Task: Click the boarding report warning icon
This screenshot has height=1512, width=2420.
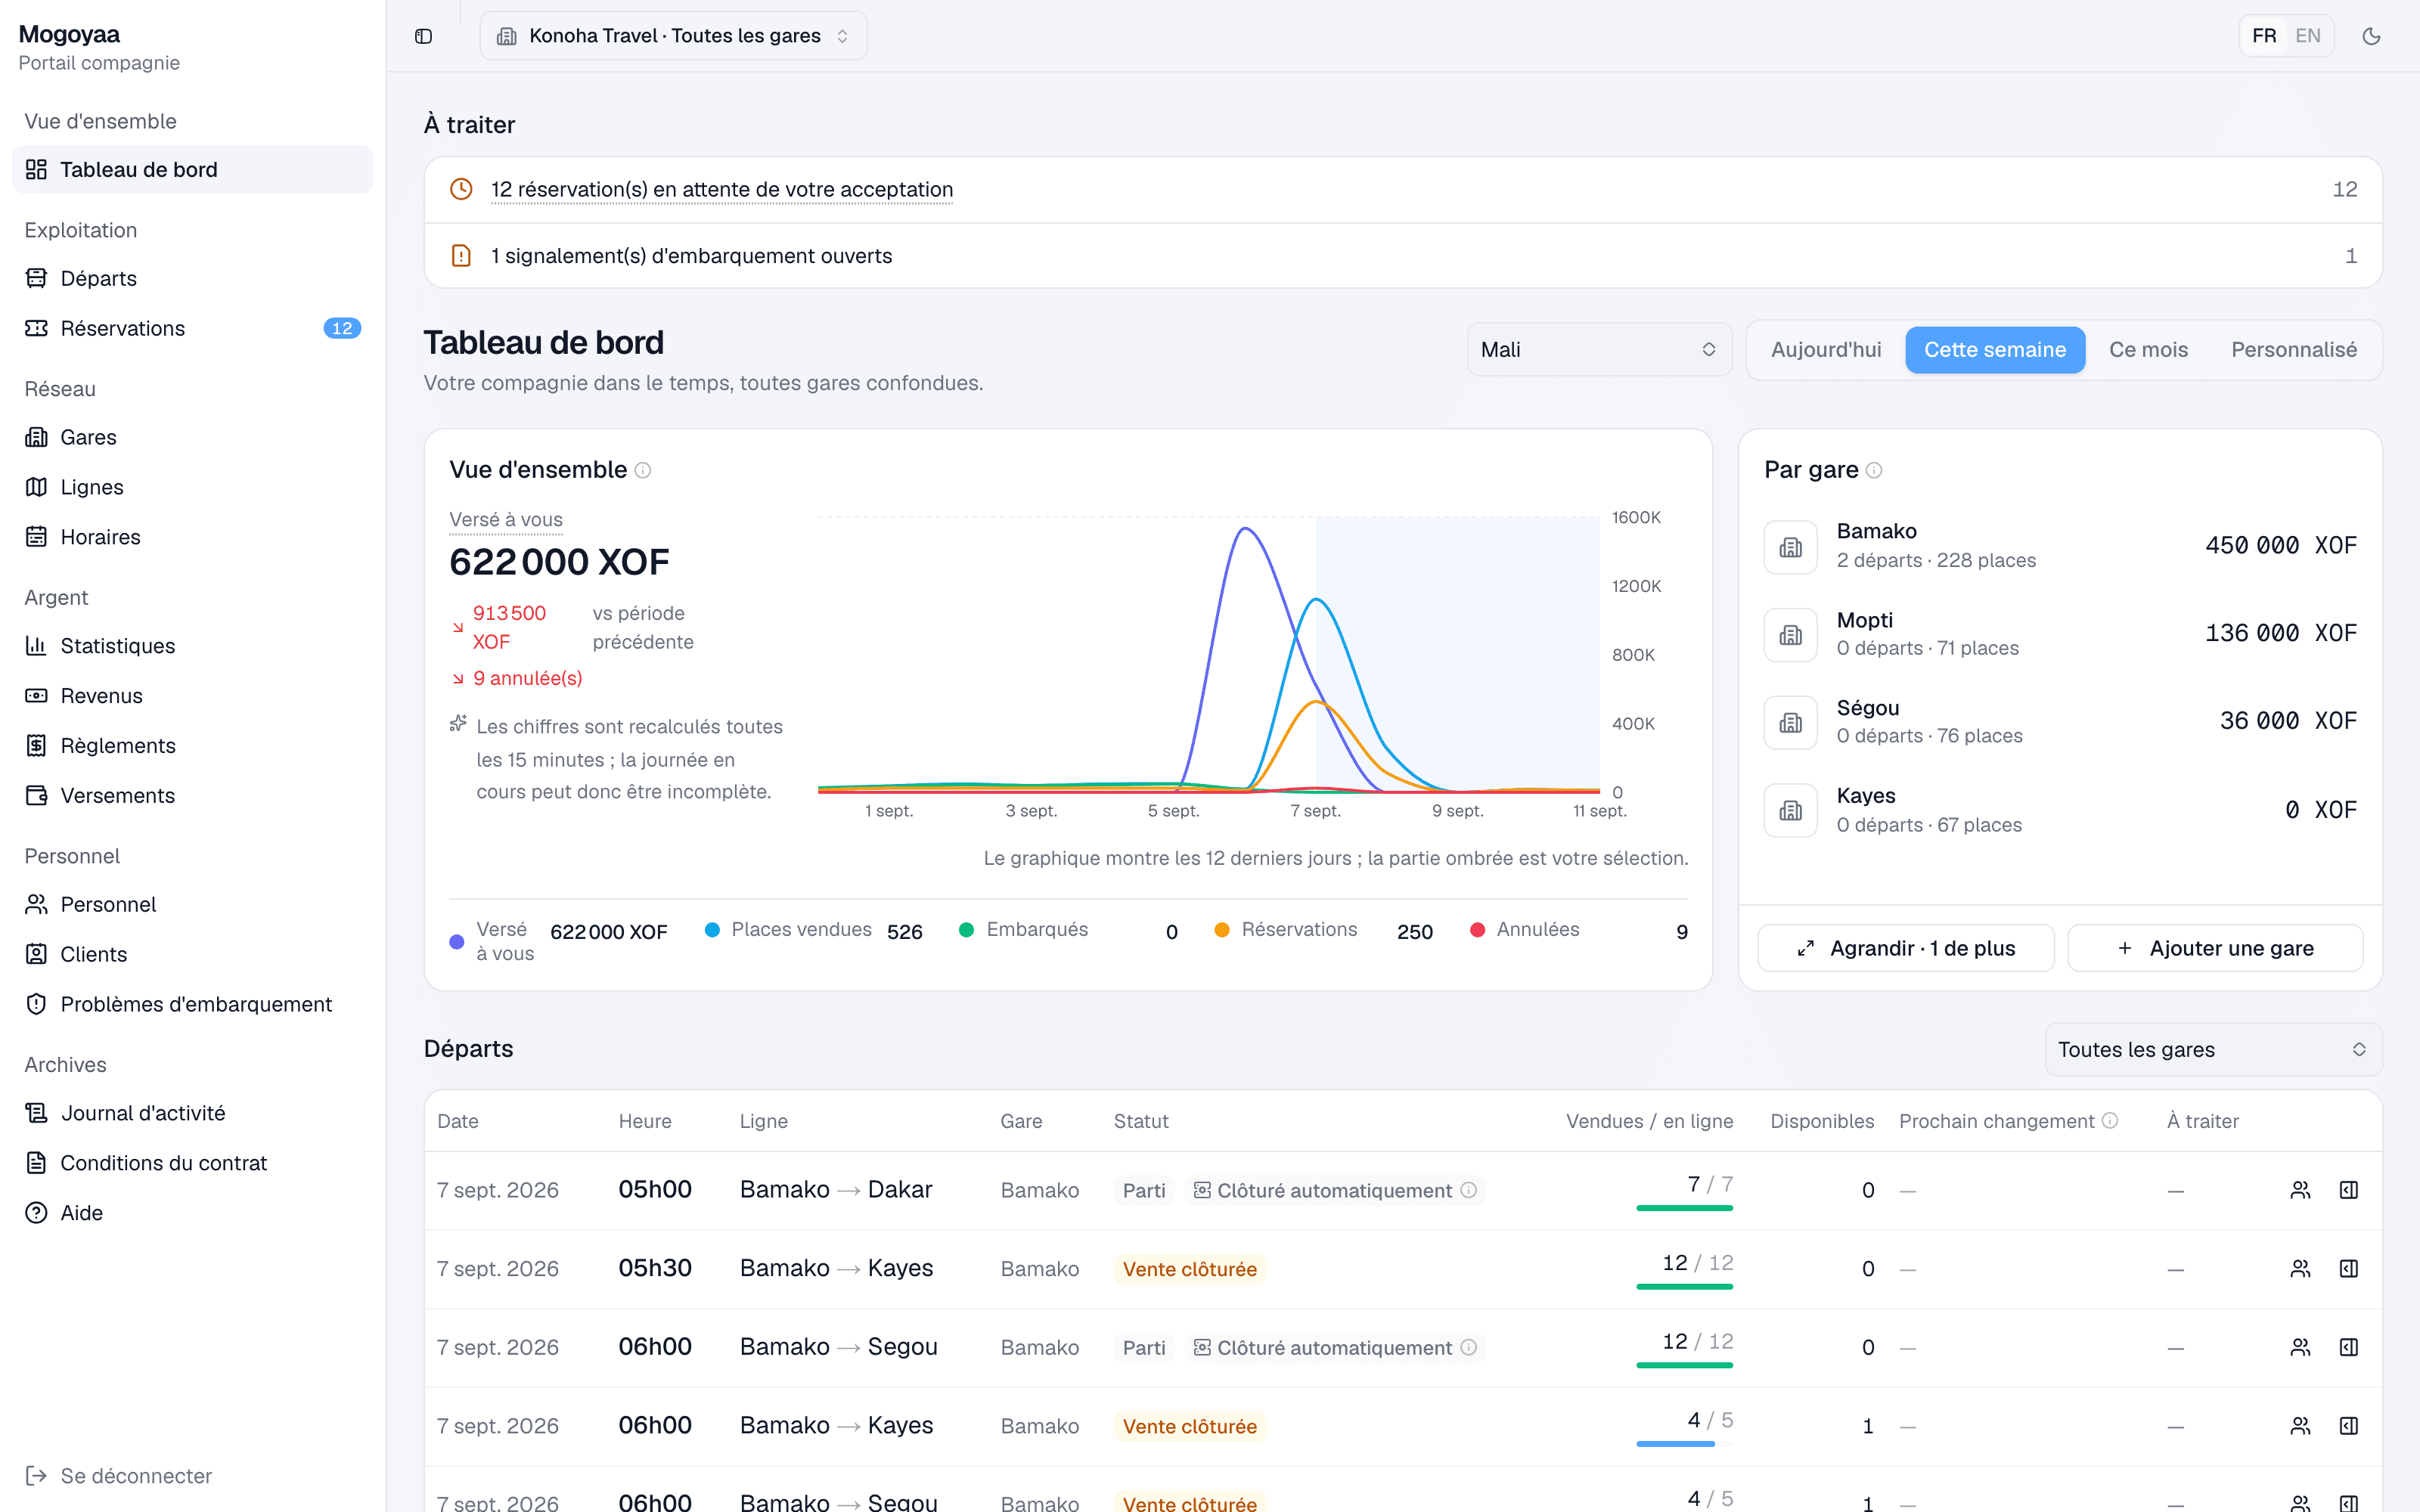Action: coord(461,256)
